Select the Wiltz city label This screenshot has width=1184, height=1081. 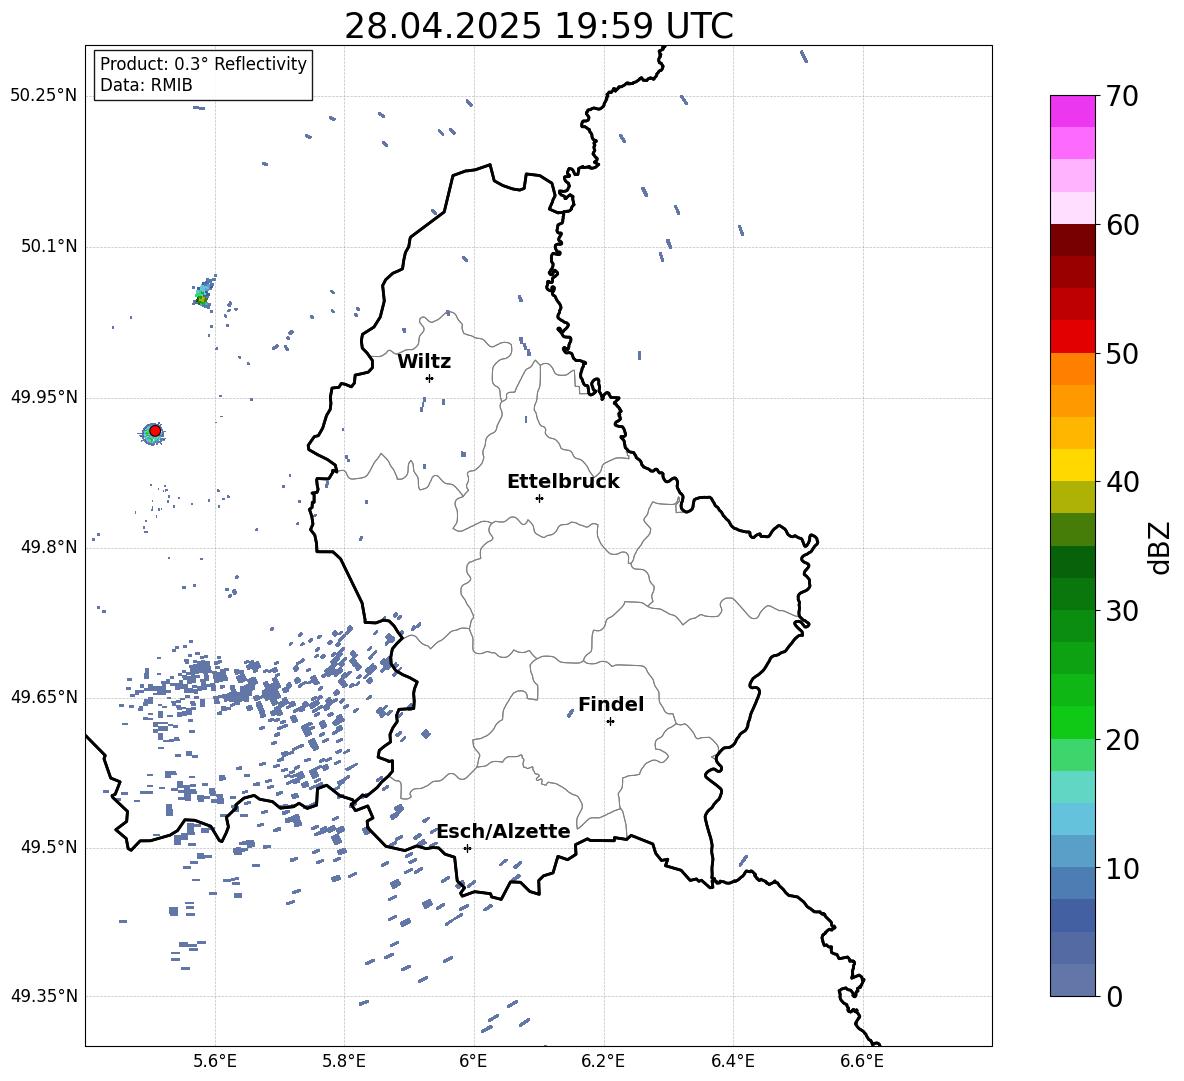424,362
